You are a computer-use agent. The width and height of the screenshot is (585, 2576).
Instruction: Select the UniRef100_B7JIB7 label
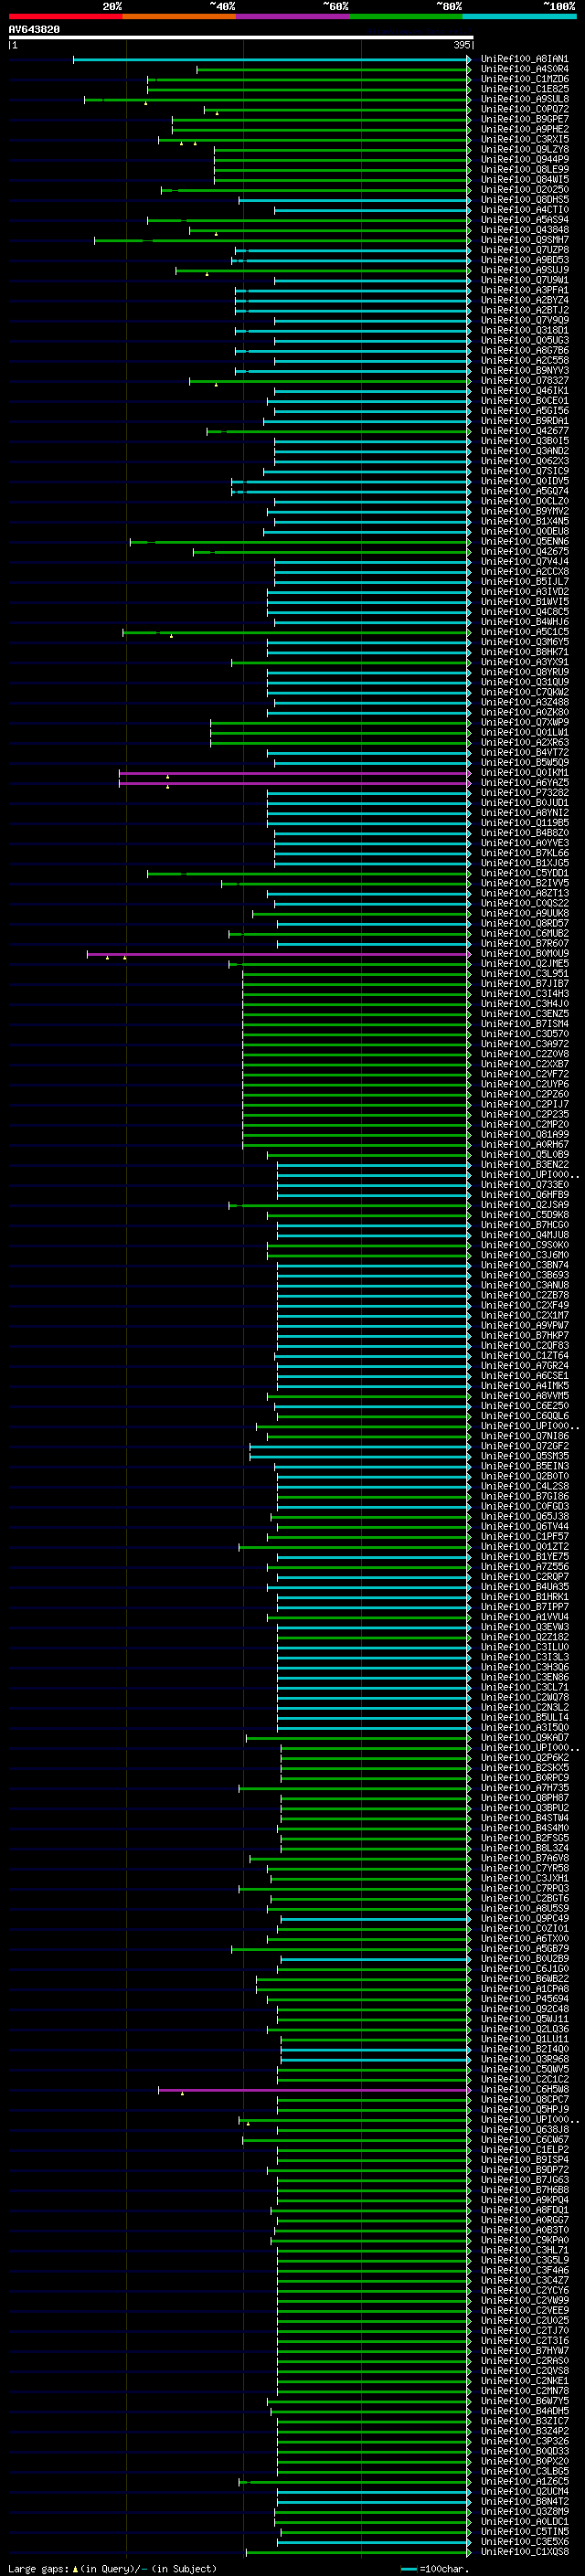(524, 984)
